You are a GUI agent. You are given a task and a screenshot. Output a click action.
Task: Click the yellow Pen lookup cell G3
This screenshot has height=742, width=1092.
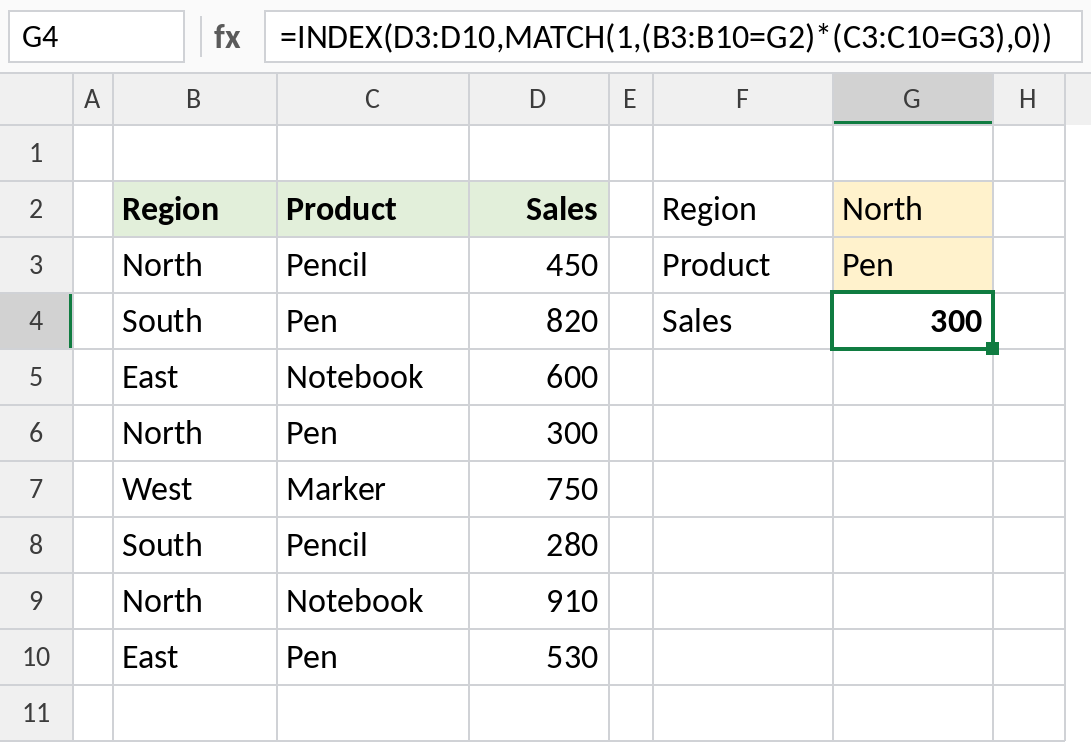tap(912, 265)
